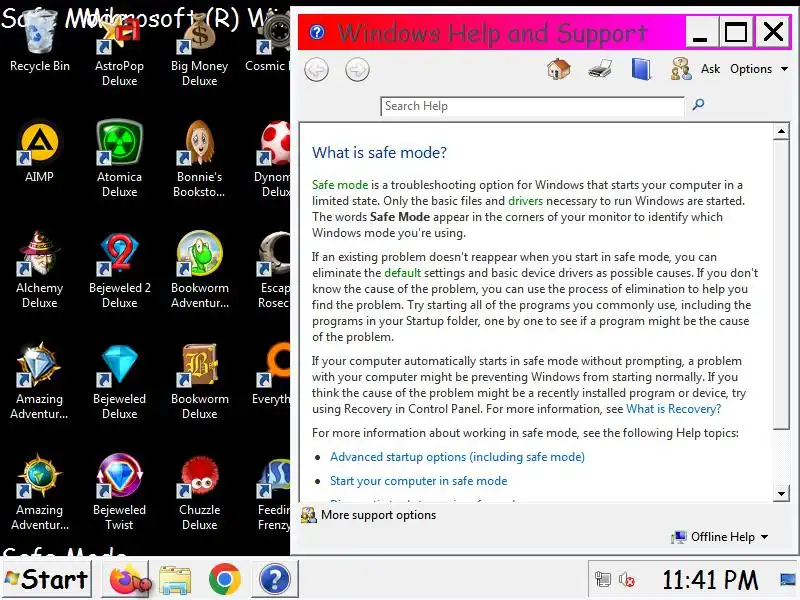Open Bonnie's Bookstore shortcut

(x=199, y=159)
